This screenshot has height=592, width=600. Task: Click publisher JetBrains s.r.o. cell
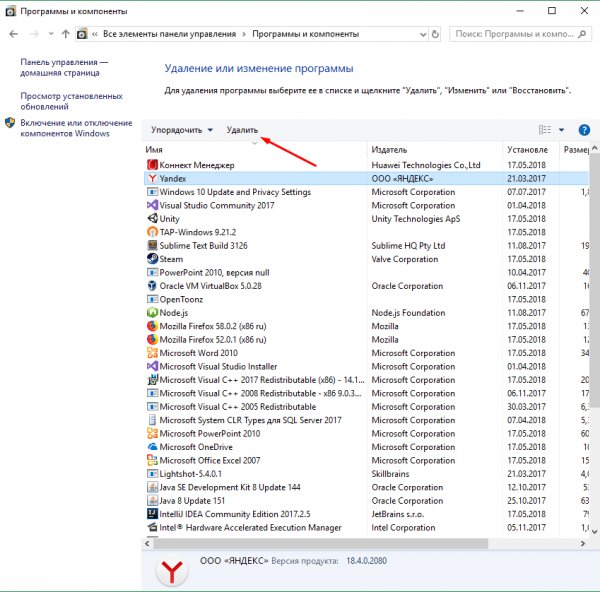[398, 514]
